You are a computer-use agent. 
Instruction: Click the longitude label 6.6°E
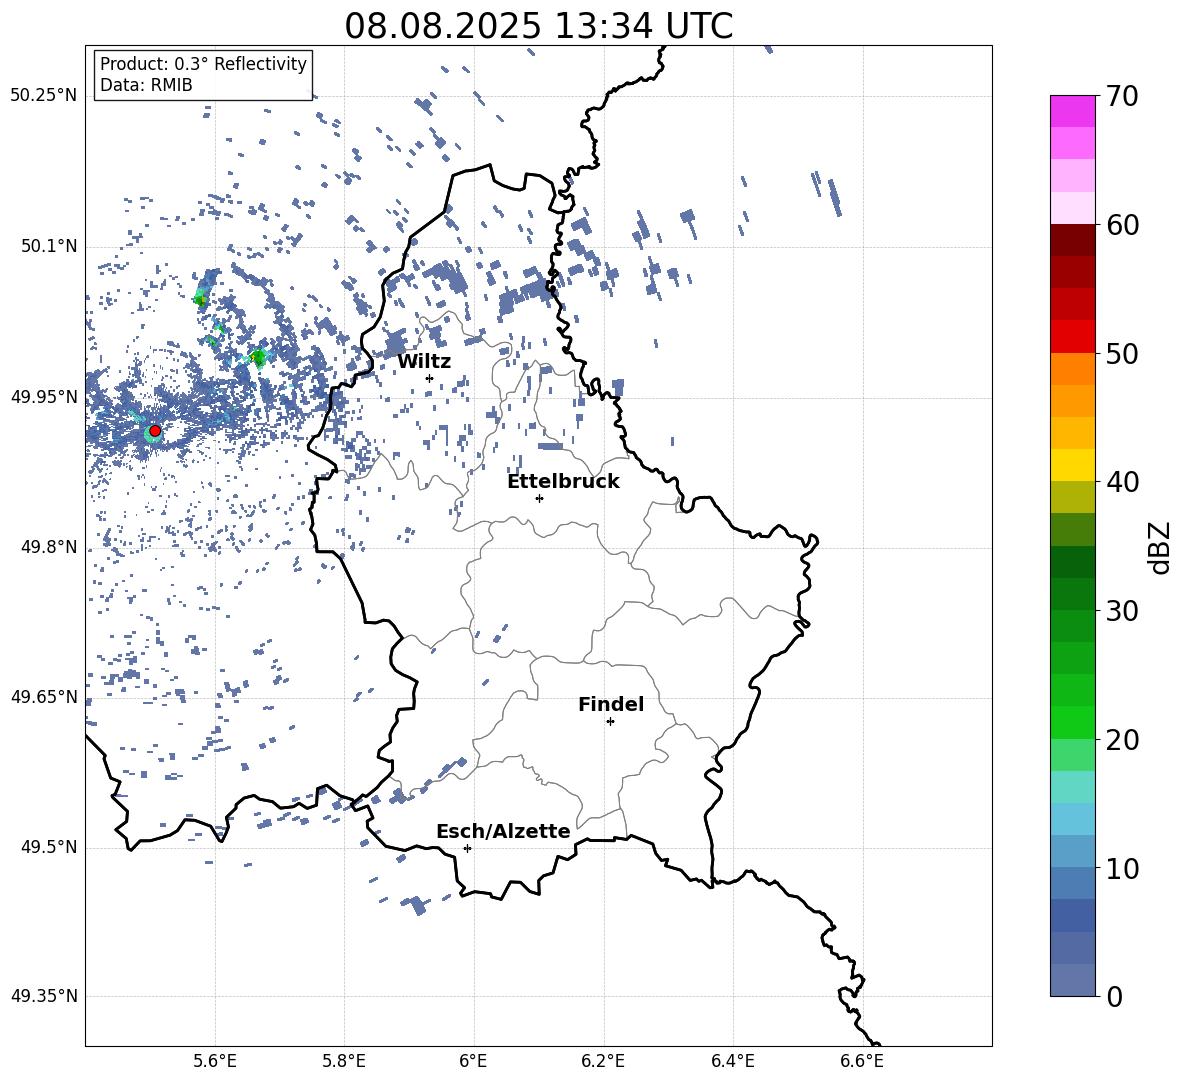[862, 1061]
